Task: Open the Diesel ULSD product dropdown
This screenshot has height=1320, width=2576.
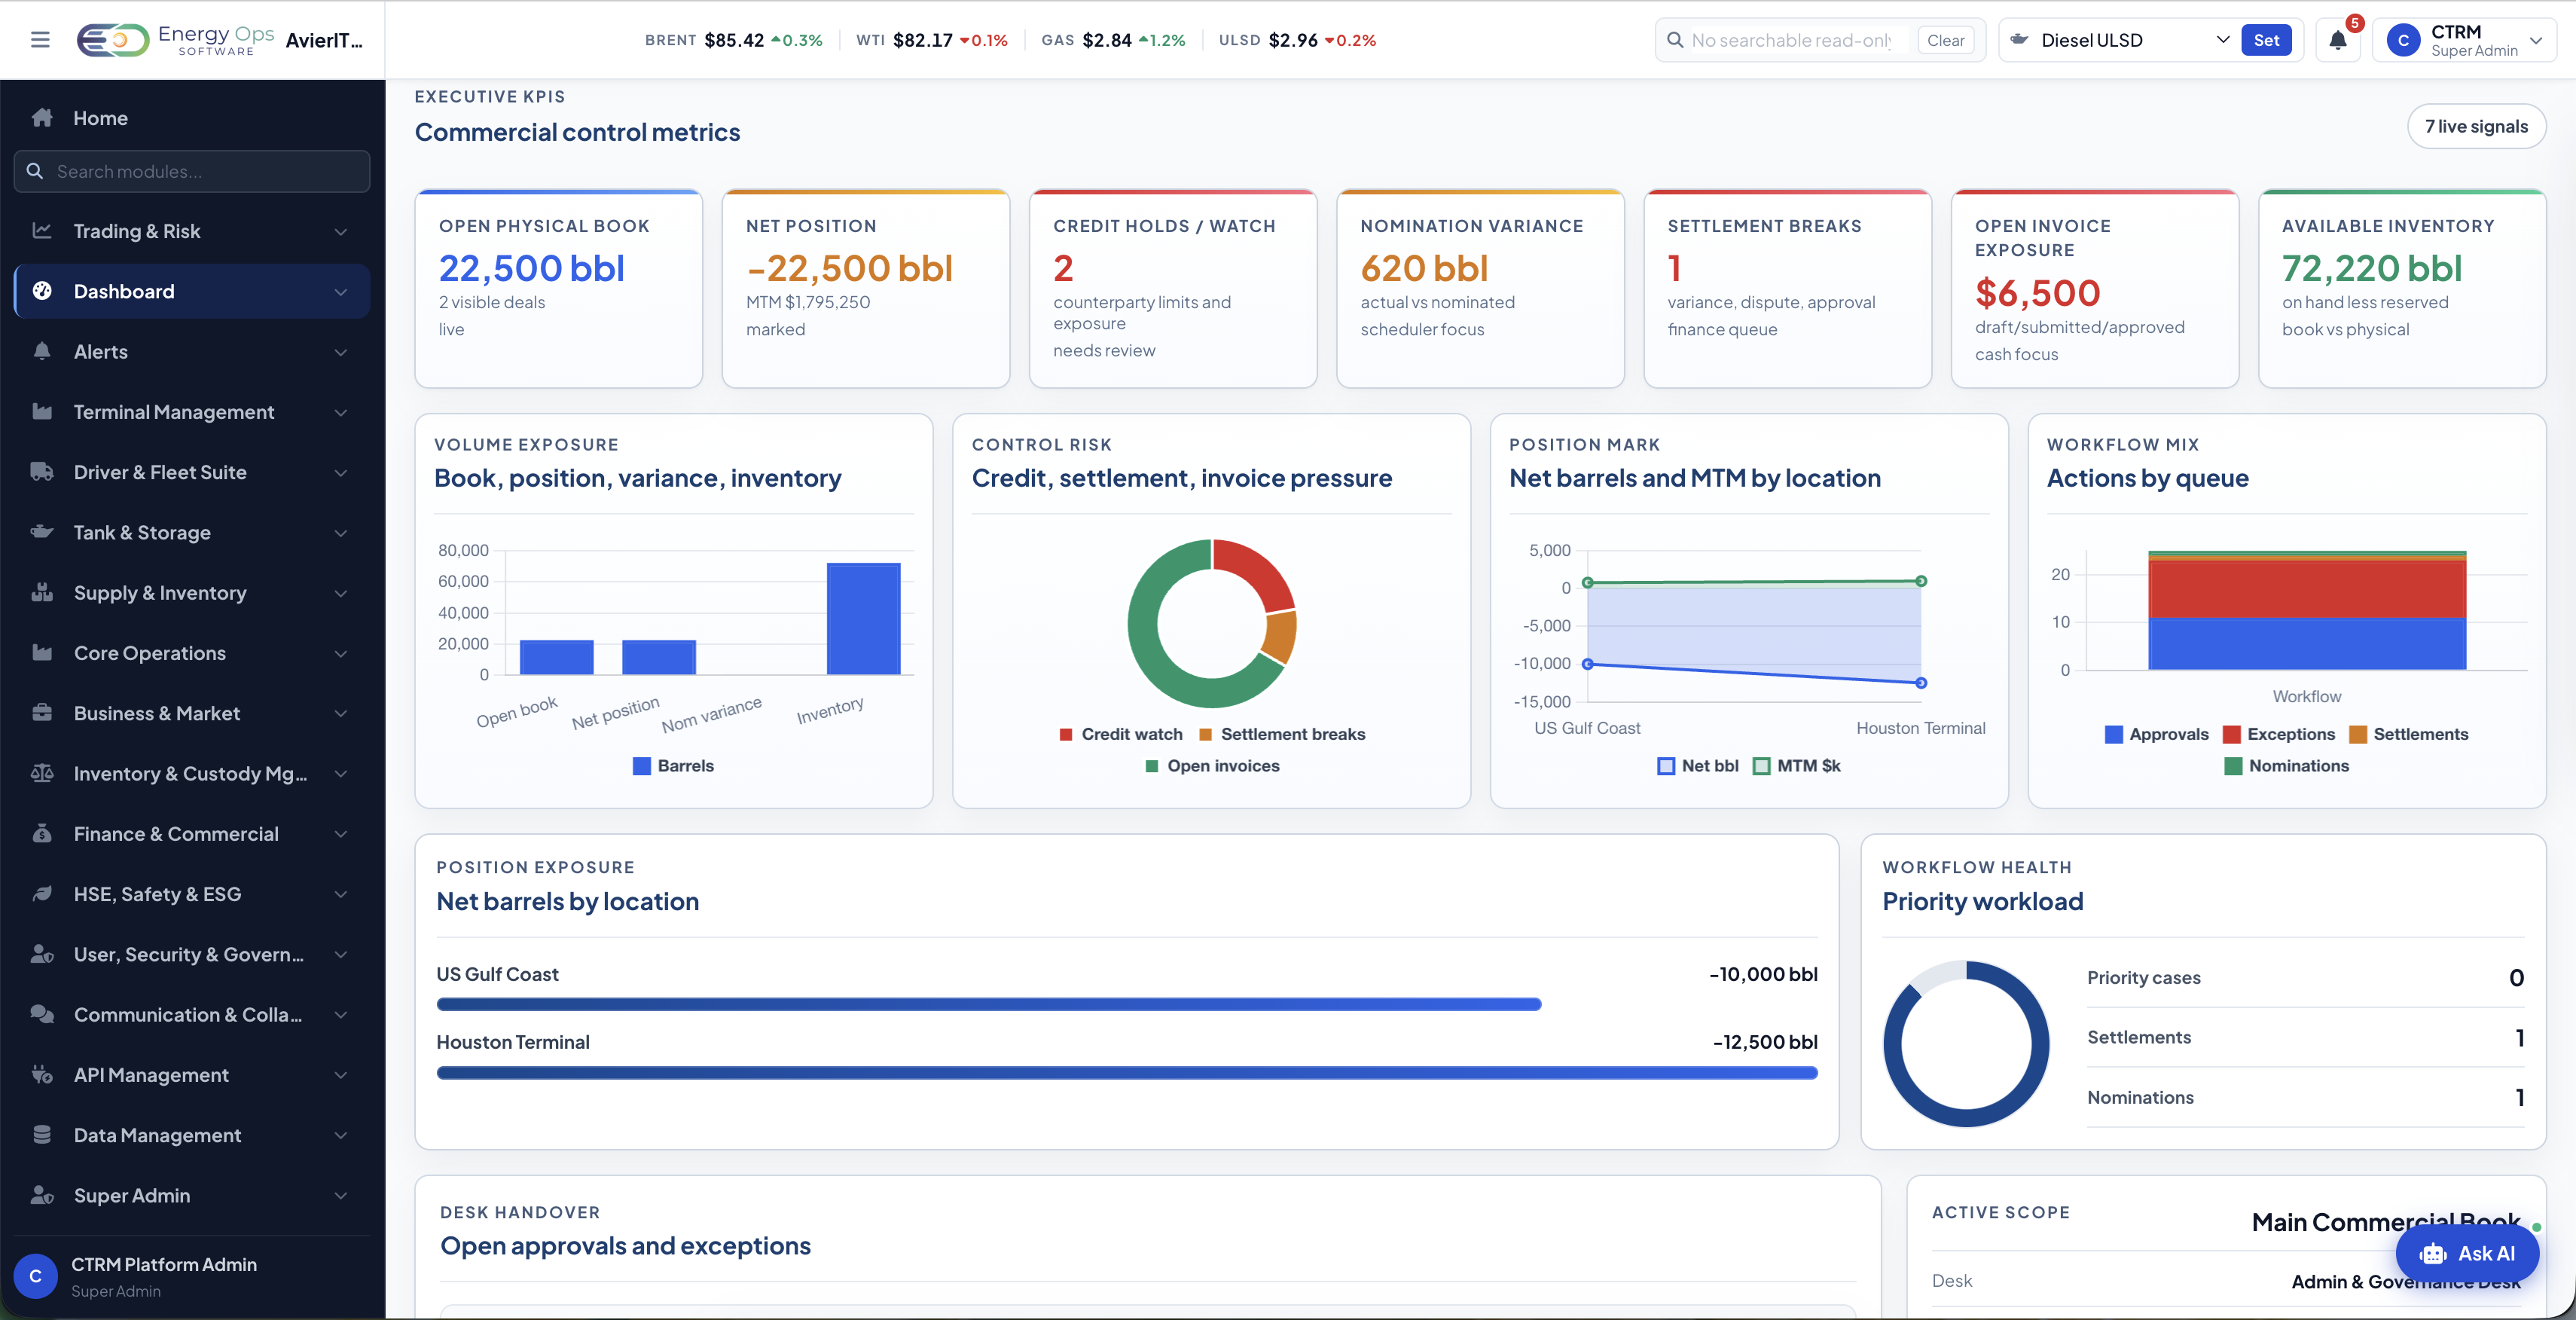Action: click(2118, 40)
